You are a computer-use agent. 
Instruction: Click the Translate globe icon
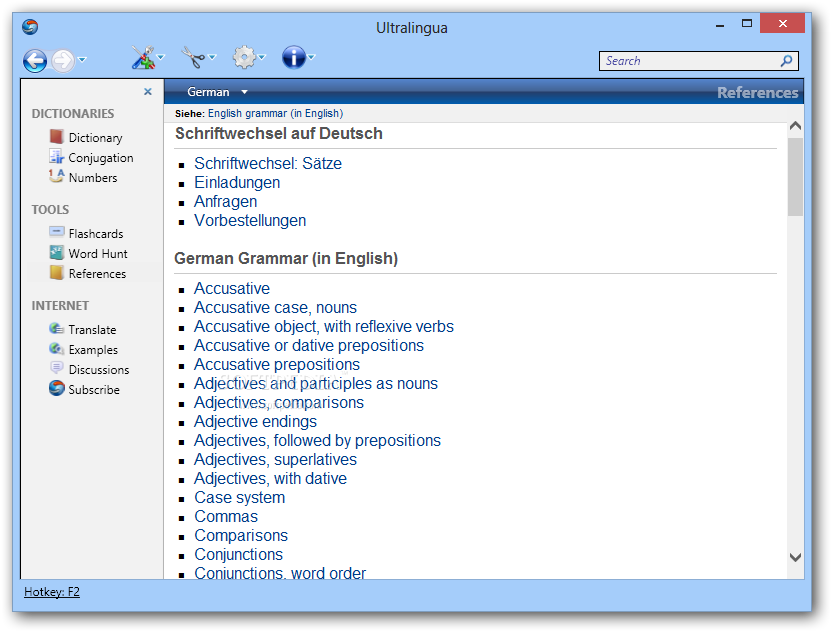pyautogui.click(x=56, y=328)
